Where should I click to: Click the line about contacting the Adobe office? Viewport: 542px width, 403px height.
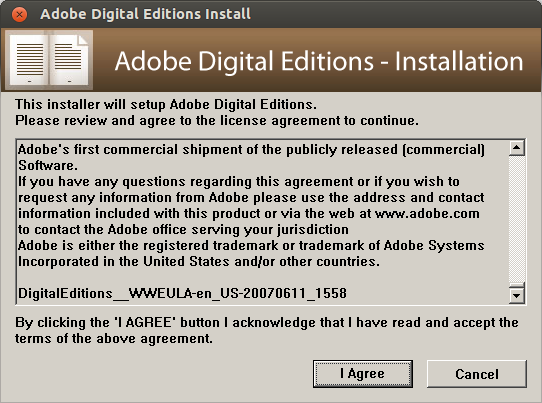[183, 229]
